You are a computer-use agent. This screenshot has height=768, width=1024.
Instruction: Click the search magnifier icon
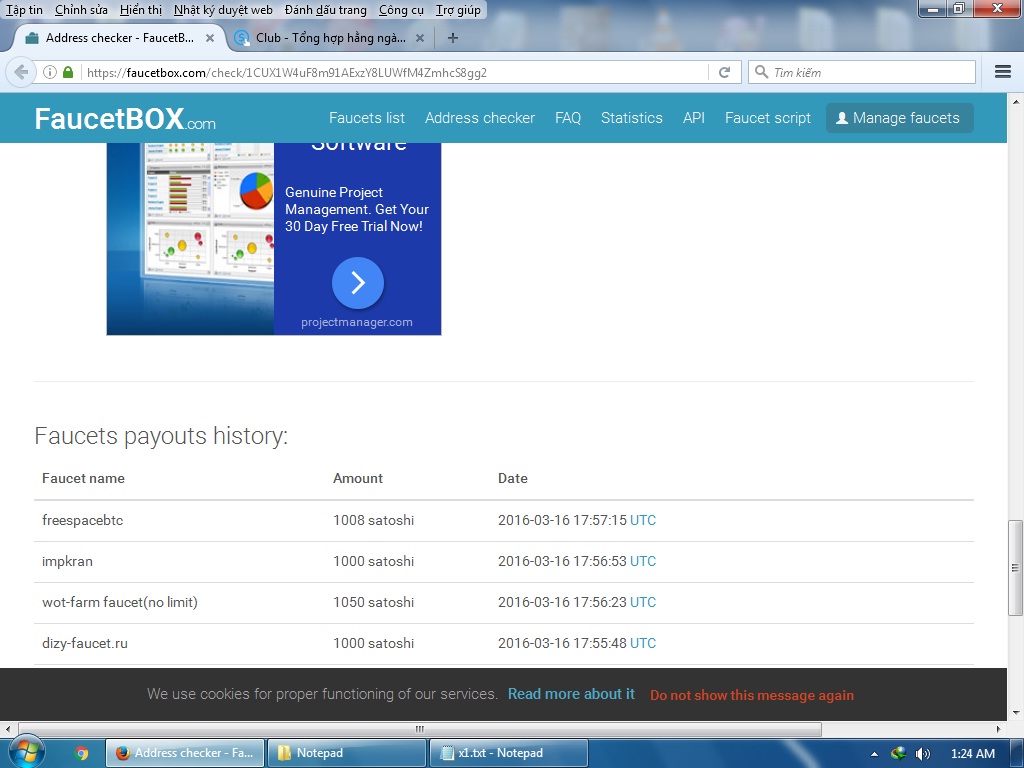(761, 72)
